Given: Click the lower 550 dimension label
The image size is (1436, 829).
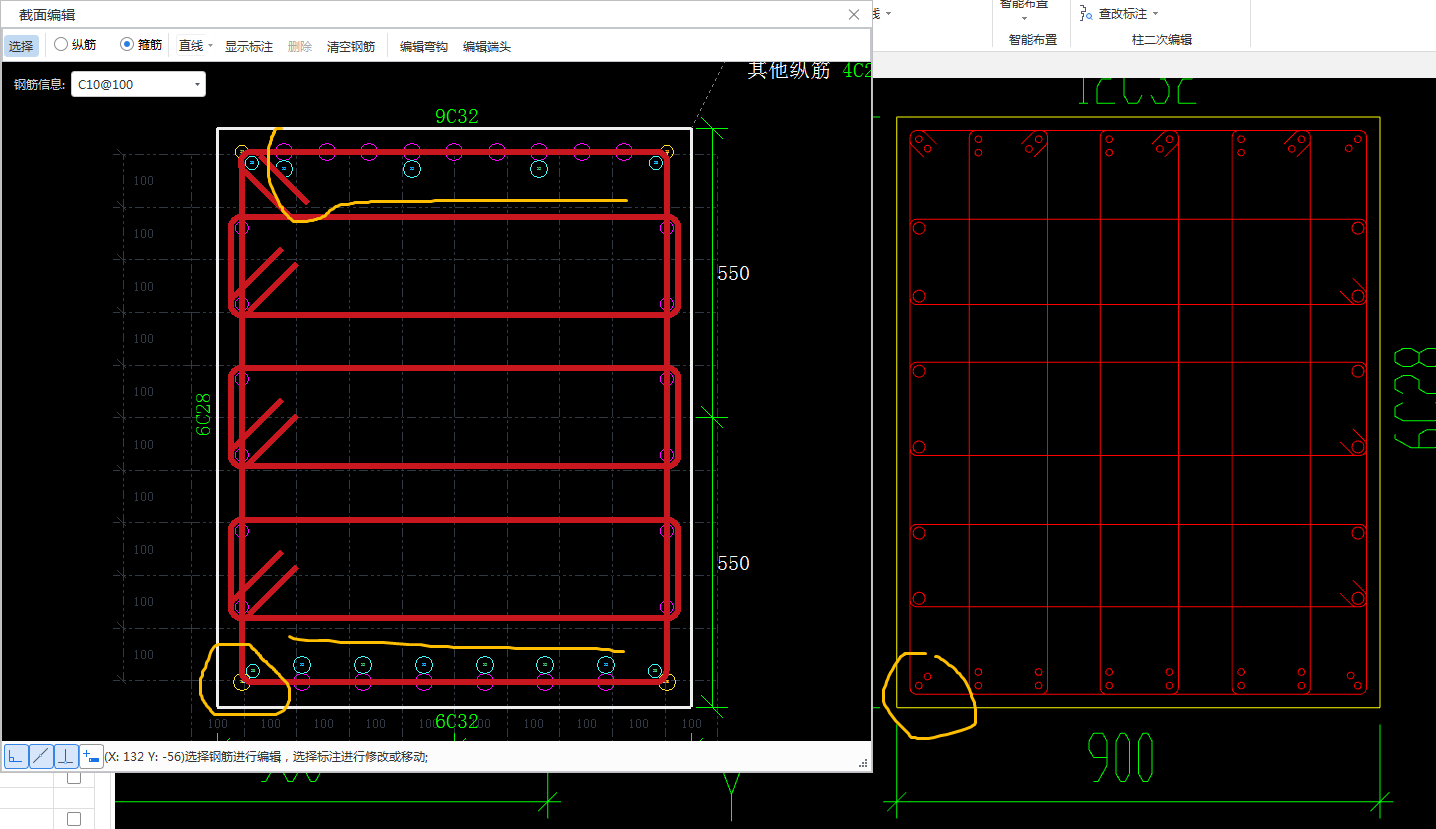Looking at the screenshot, I should pyautogui.click(x=733, y=563).
